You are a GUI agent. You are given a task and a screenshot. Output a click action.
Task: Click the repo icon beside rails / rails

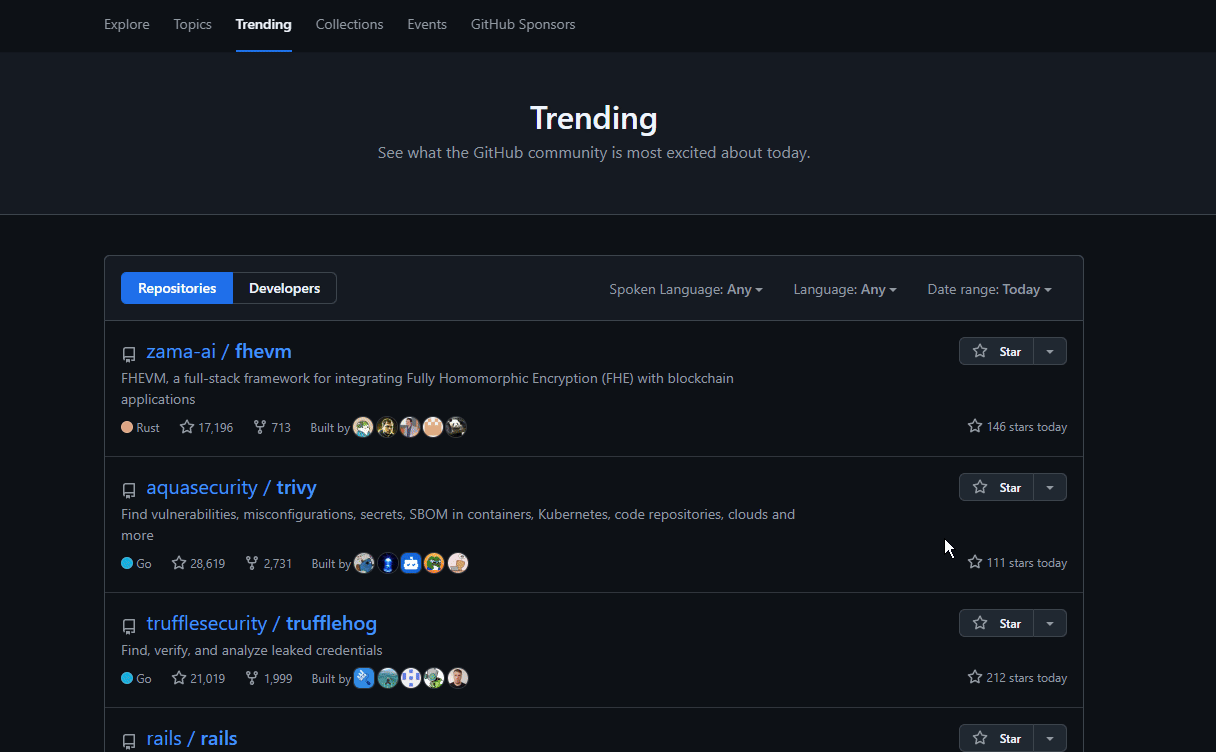tap(129, 741)
